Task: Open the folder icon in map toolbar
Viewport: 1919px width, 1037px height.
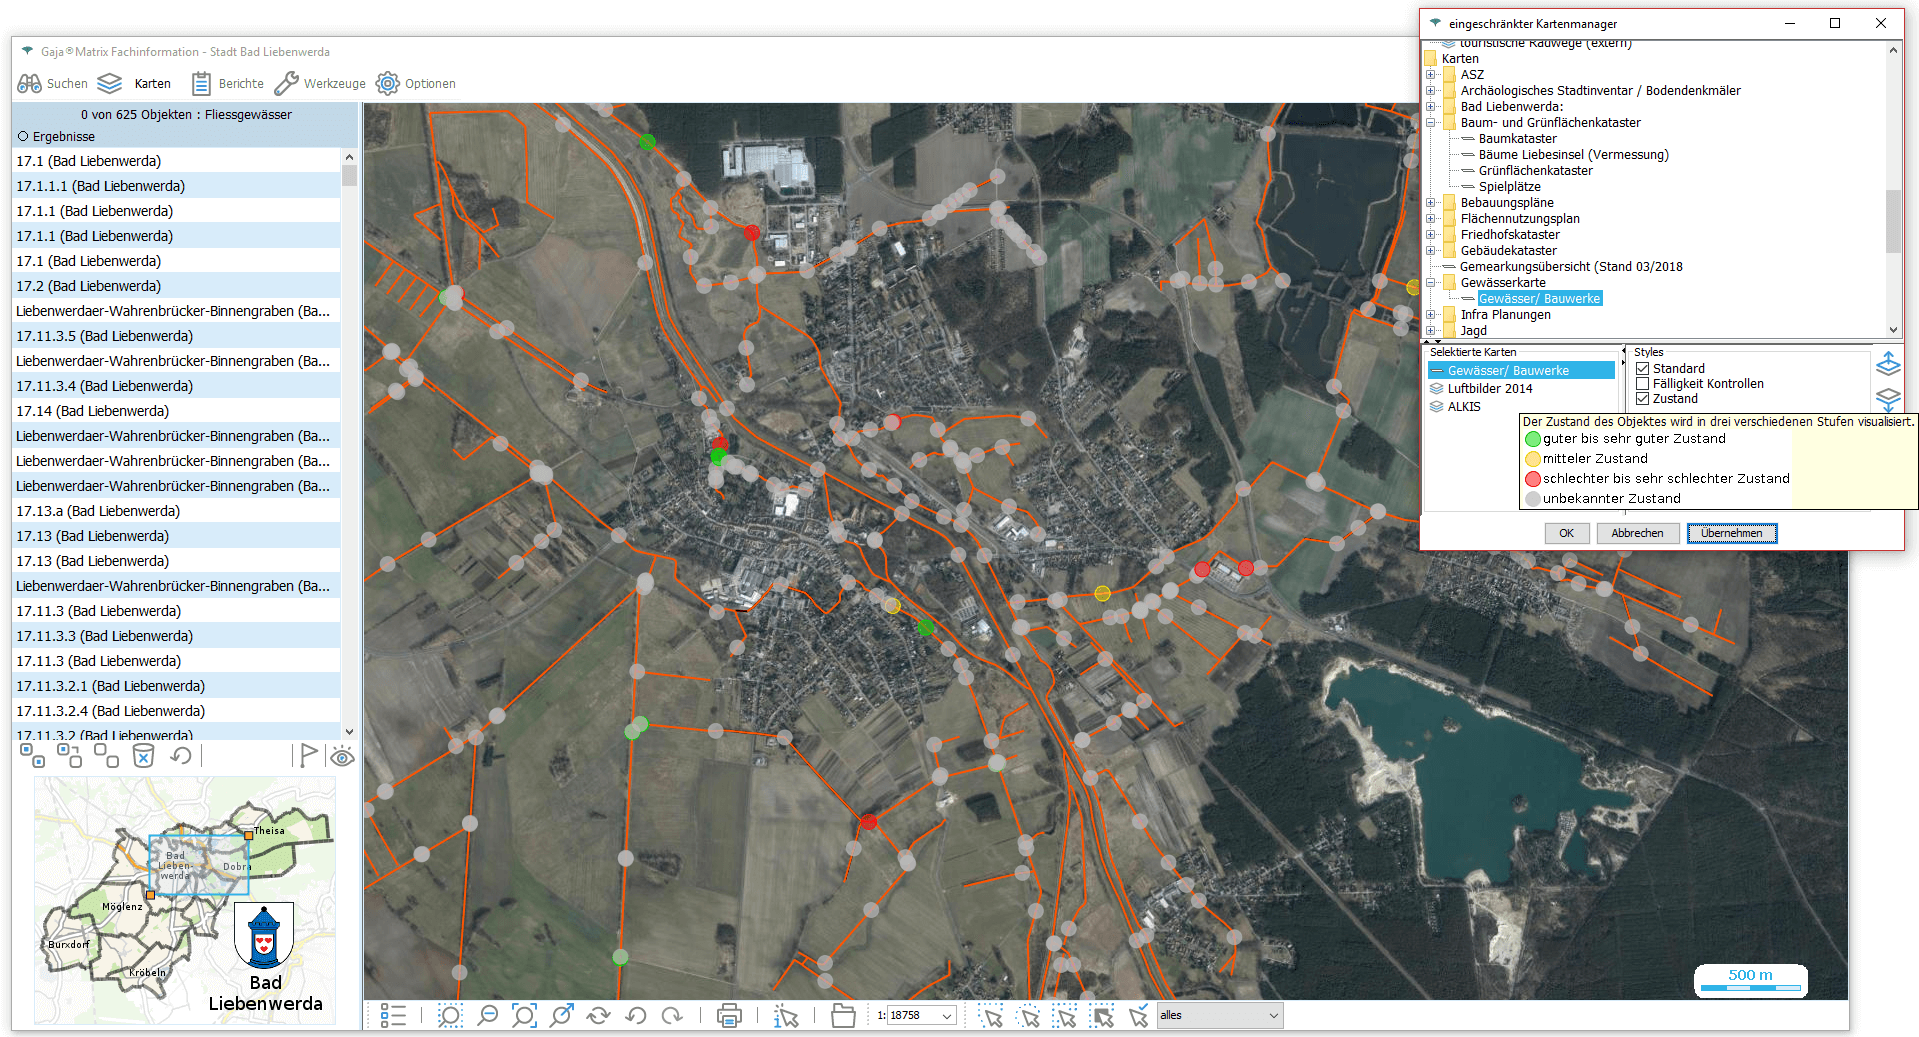Action: click(843, 1016)
